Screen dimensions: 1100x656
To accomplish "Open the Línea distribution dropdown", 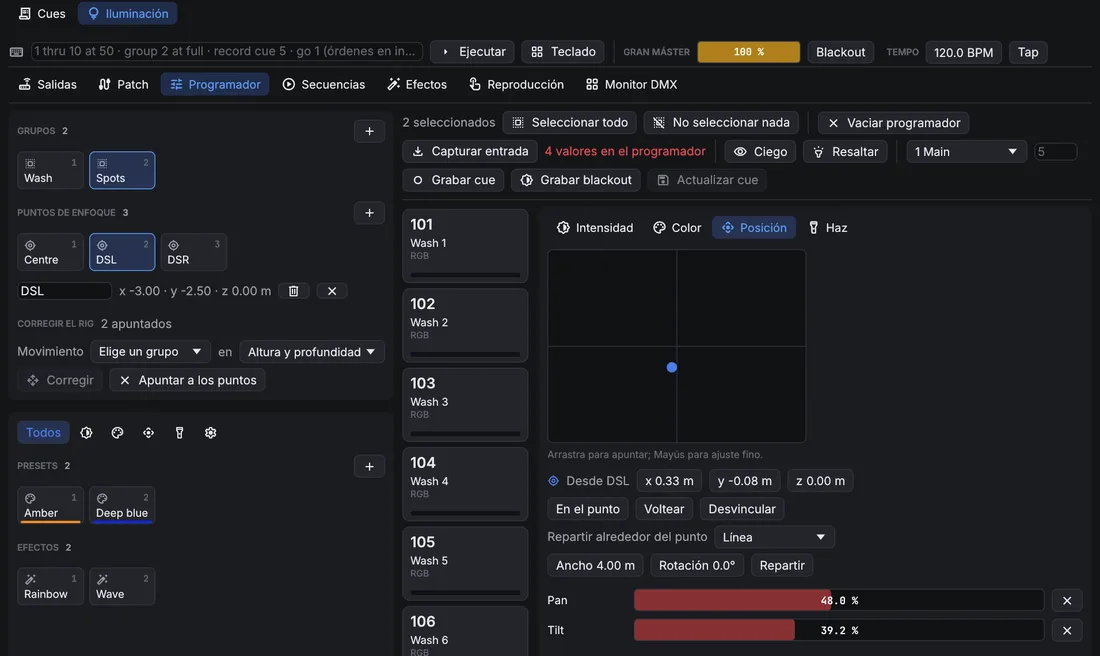I will (774, 537).
